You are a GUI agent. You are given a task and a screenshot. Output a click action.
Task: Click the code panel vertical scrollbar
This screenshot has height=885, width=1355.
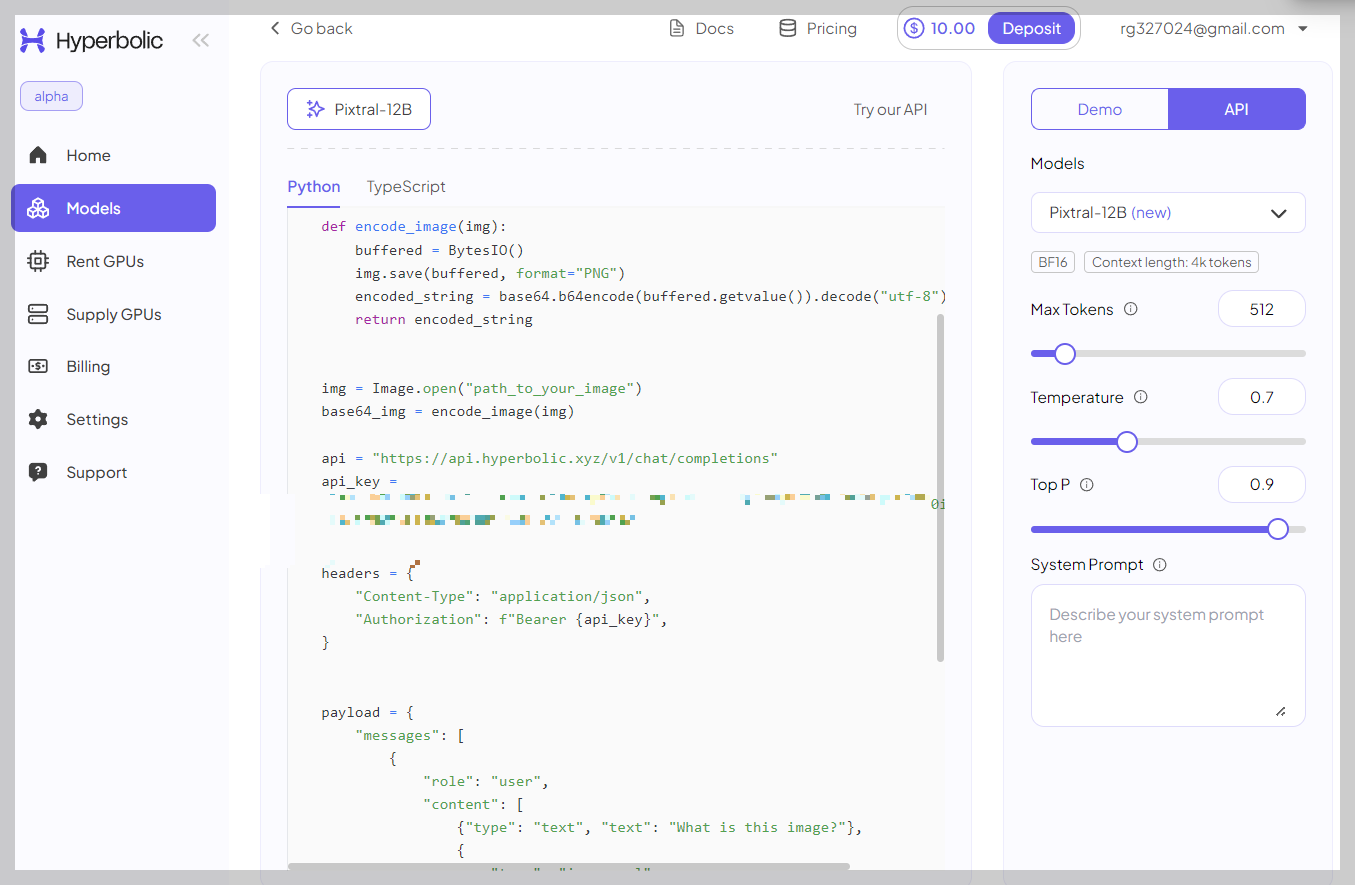(940, 488)
